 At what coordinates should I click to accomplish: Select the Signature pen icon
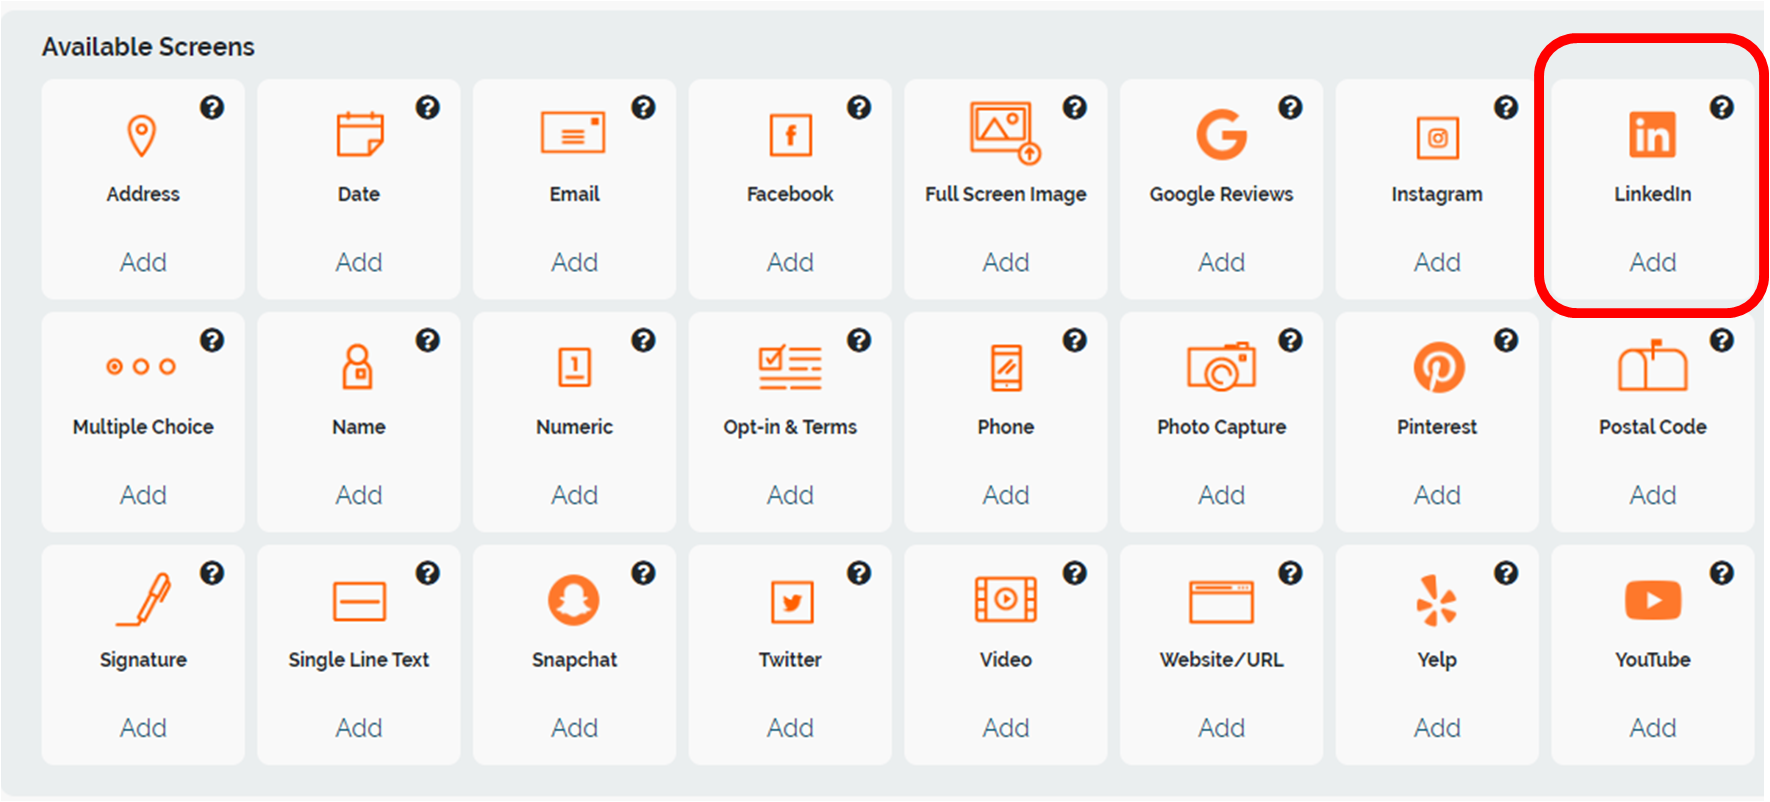(144, 600)
